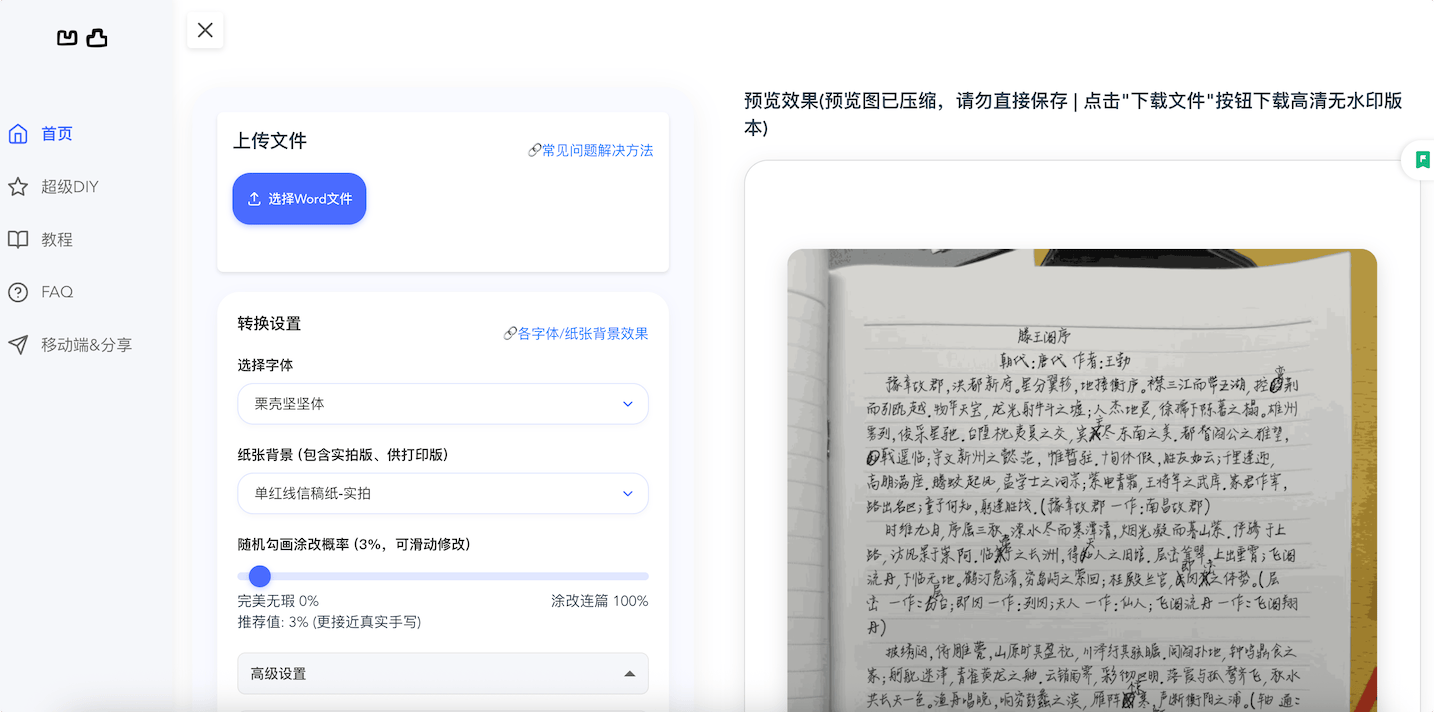Open the FAQ sidebar item
Screen dimensions: 1434x712
[x=57, y=292]
